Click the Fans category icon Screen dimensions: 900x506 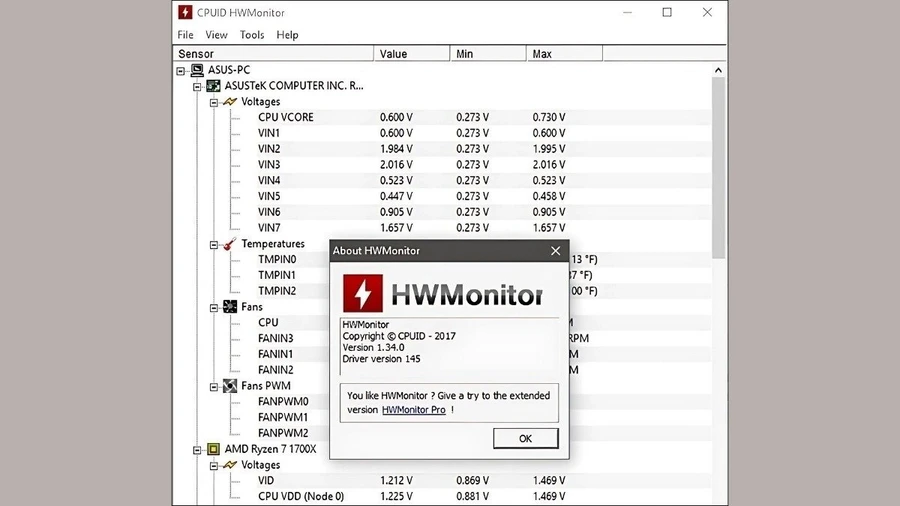pos(230,307)
